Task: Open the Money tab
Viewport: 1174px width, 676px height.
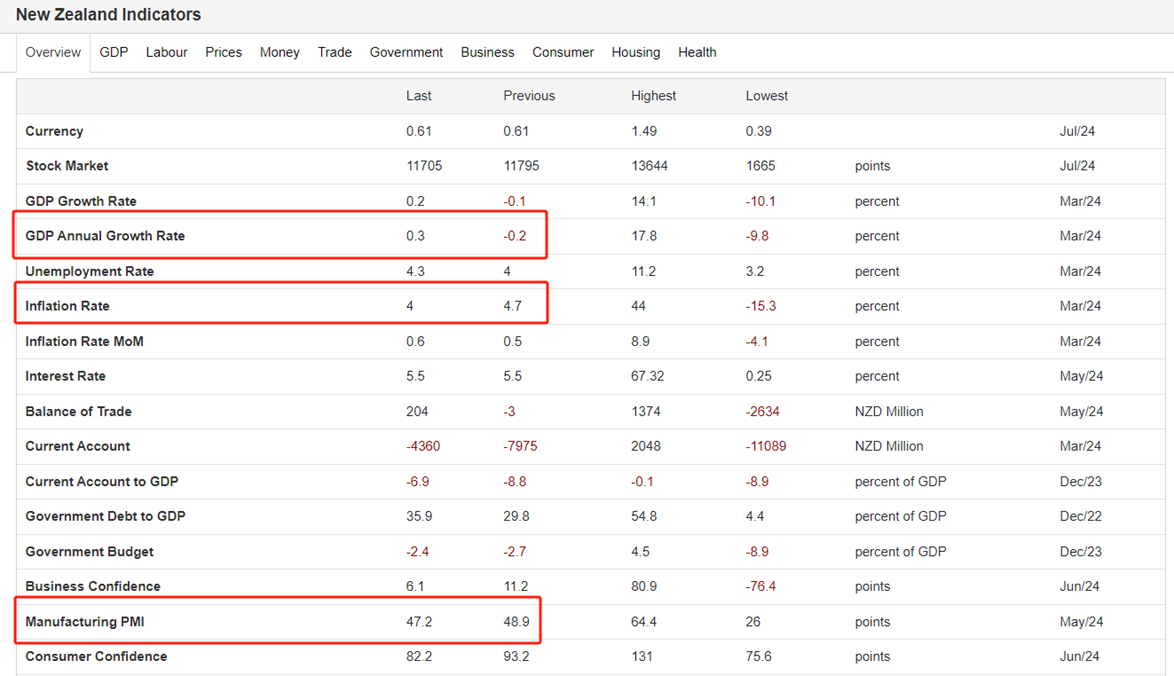Action: click(279, 52)
